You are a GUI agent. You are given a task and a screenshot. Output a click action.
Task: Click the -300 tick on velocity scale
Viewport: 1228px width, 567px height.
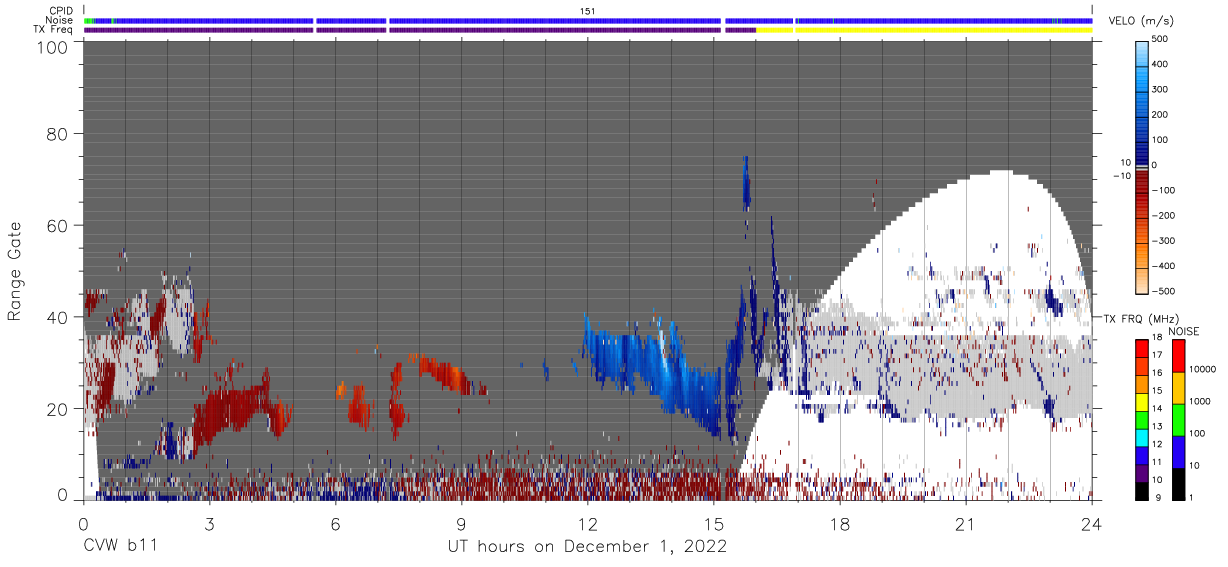[1164, 241]
